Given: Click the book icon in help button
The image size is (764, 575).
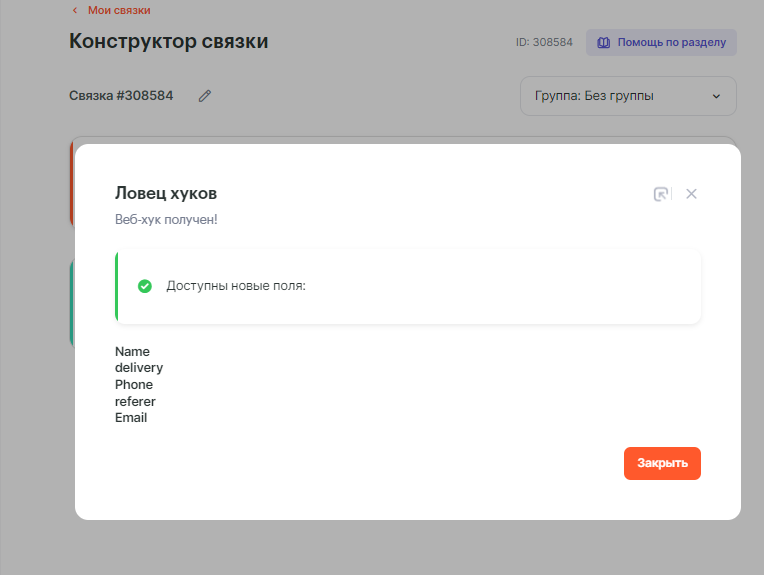Looking at the screenshot, I should click(603, 43).
